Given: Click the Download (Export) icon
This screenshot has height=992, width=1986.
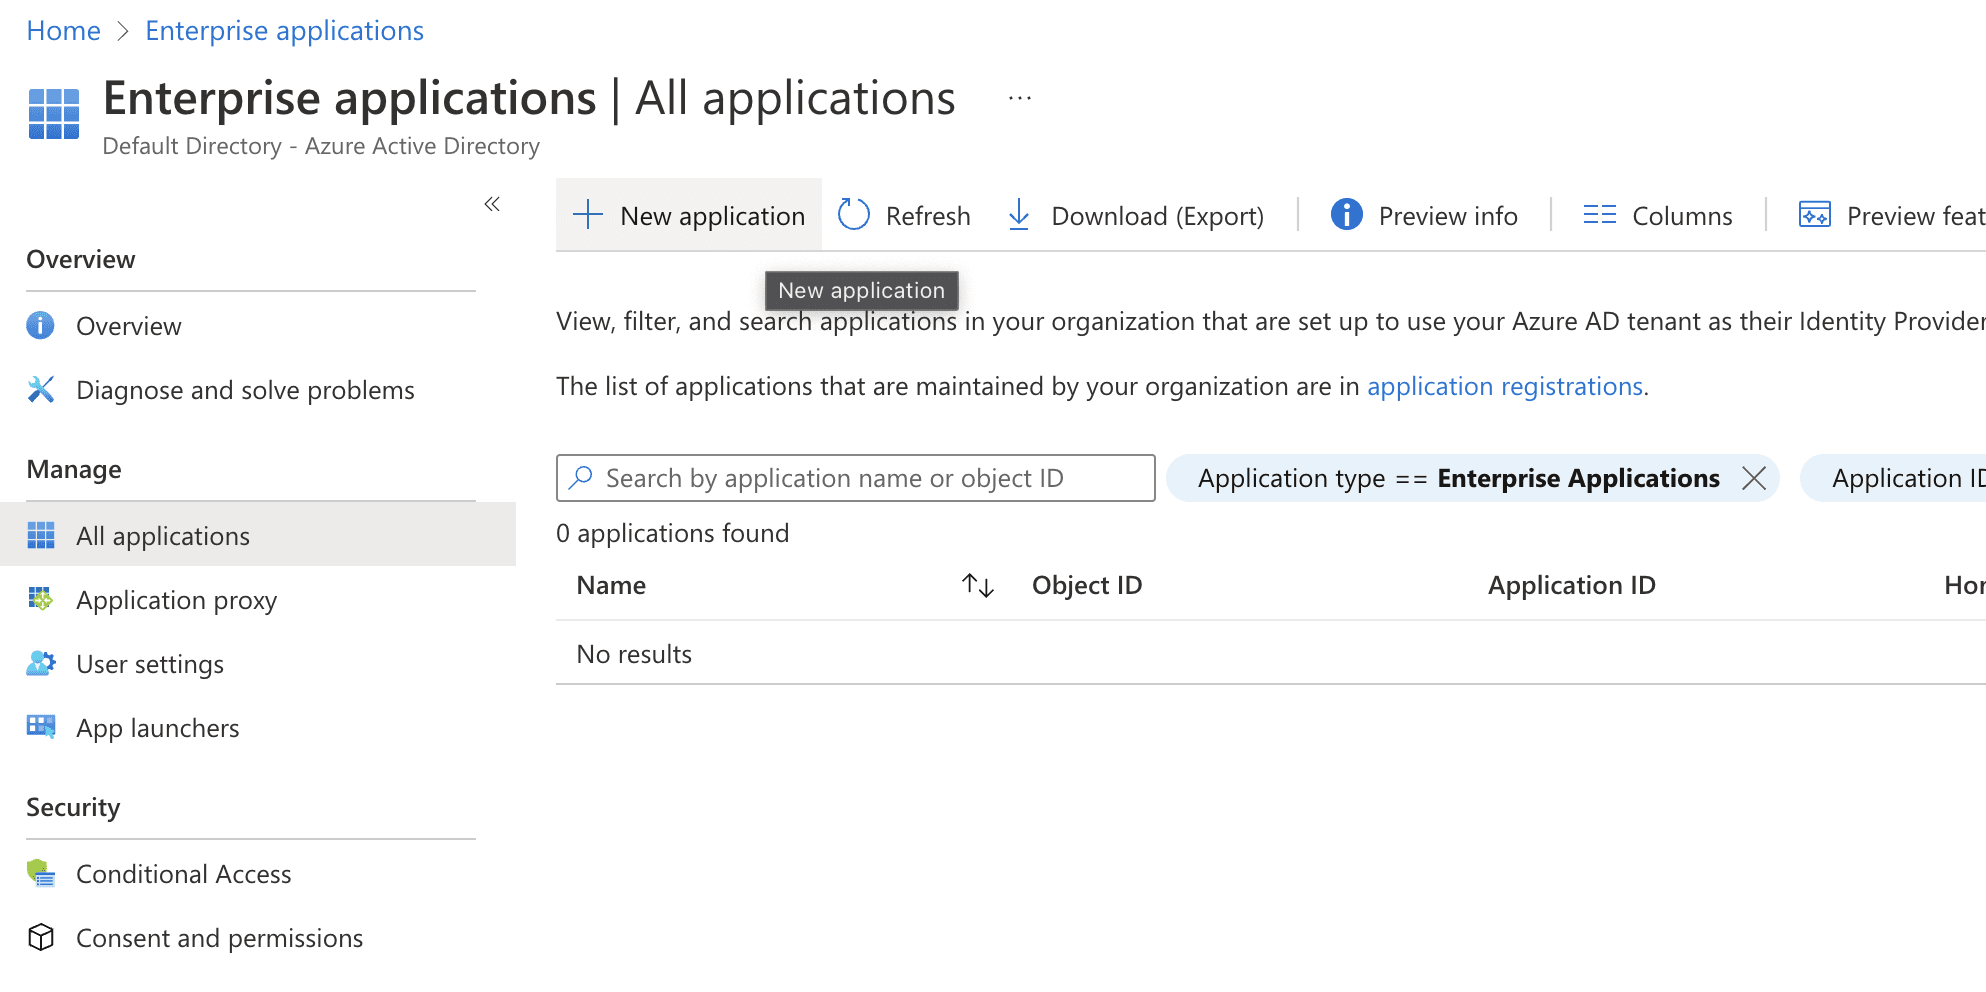Looking at the screenshot, I should (1018, 215).
